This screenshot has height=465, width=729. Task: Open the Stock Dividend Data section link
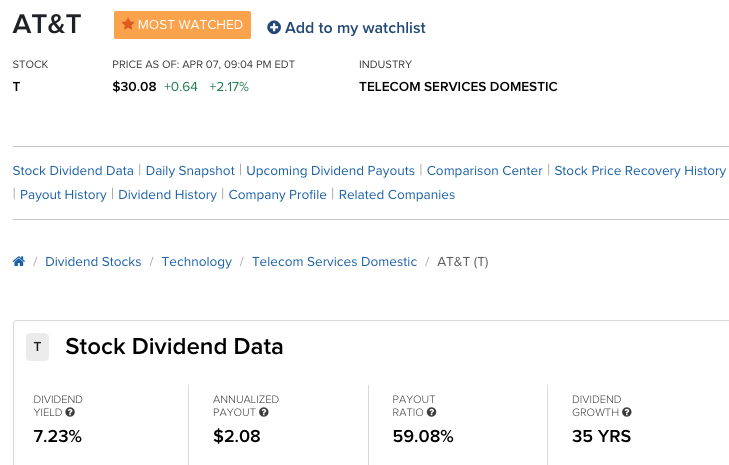(x=73, y=171)
